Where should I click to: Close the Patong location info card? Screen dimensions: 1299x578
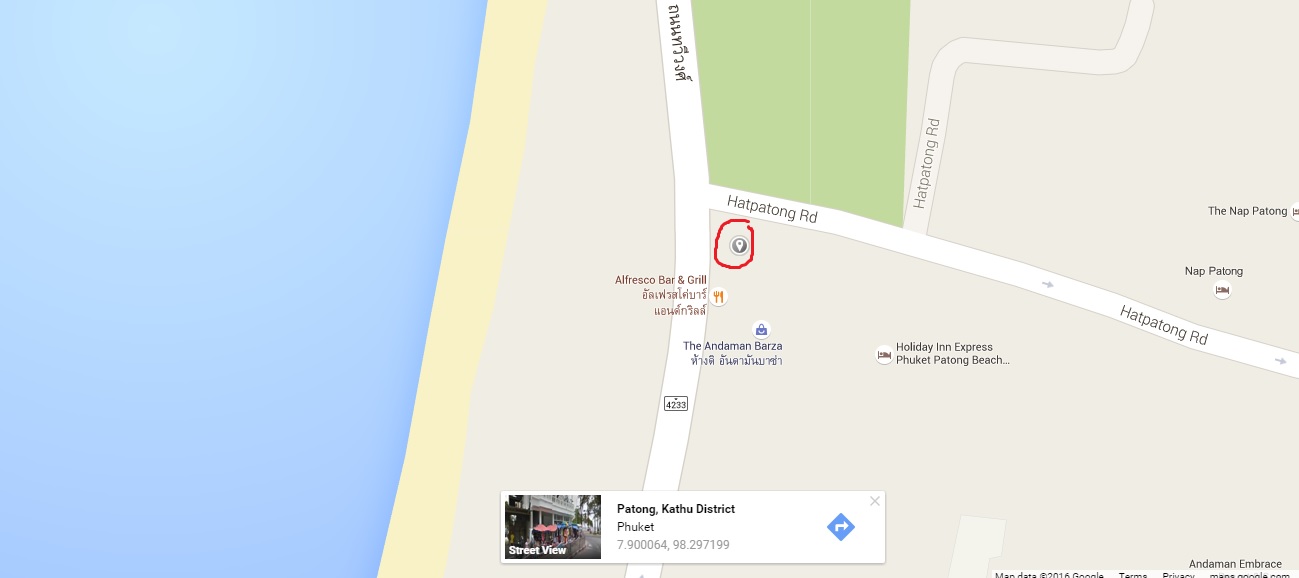click(x=875, y=501)
